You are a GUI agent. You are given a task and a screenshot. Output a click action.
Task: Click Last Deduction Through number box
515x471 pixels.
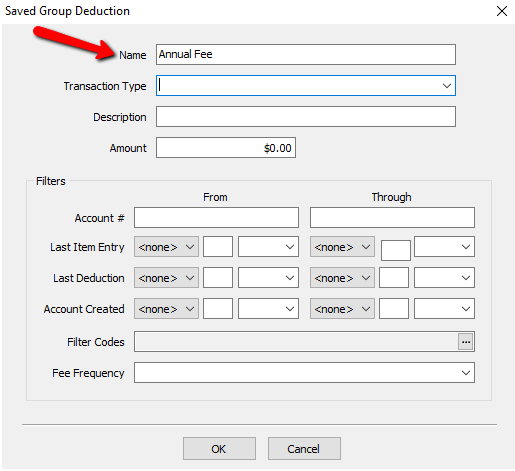pyautogui.click(x=394, y=278)
